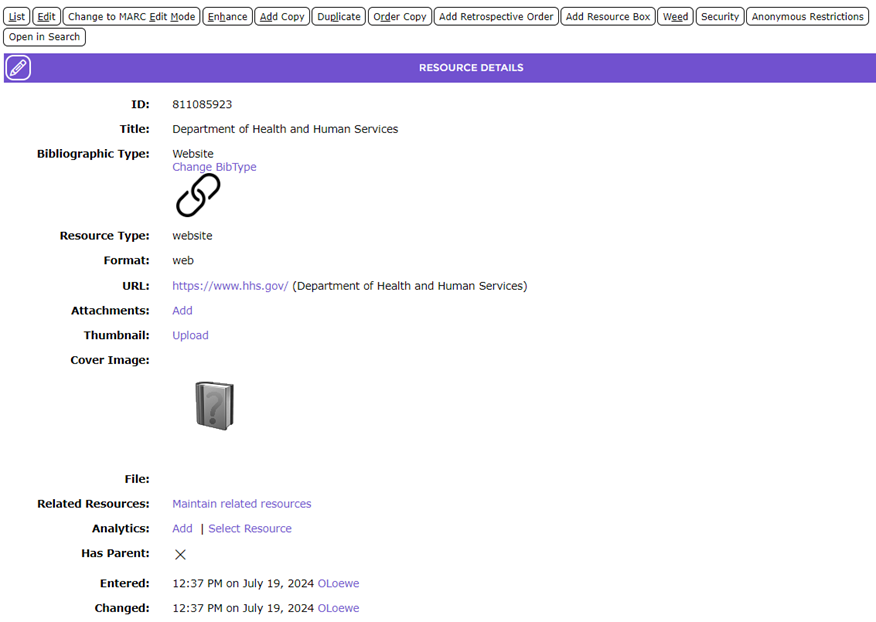Open the https://www.hhs.gov/ link
This screenshot has width=876, height=622.
point(230,286)
